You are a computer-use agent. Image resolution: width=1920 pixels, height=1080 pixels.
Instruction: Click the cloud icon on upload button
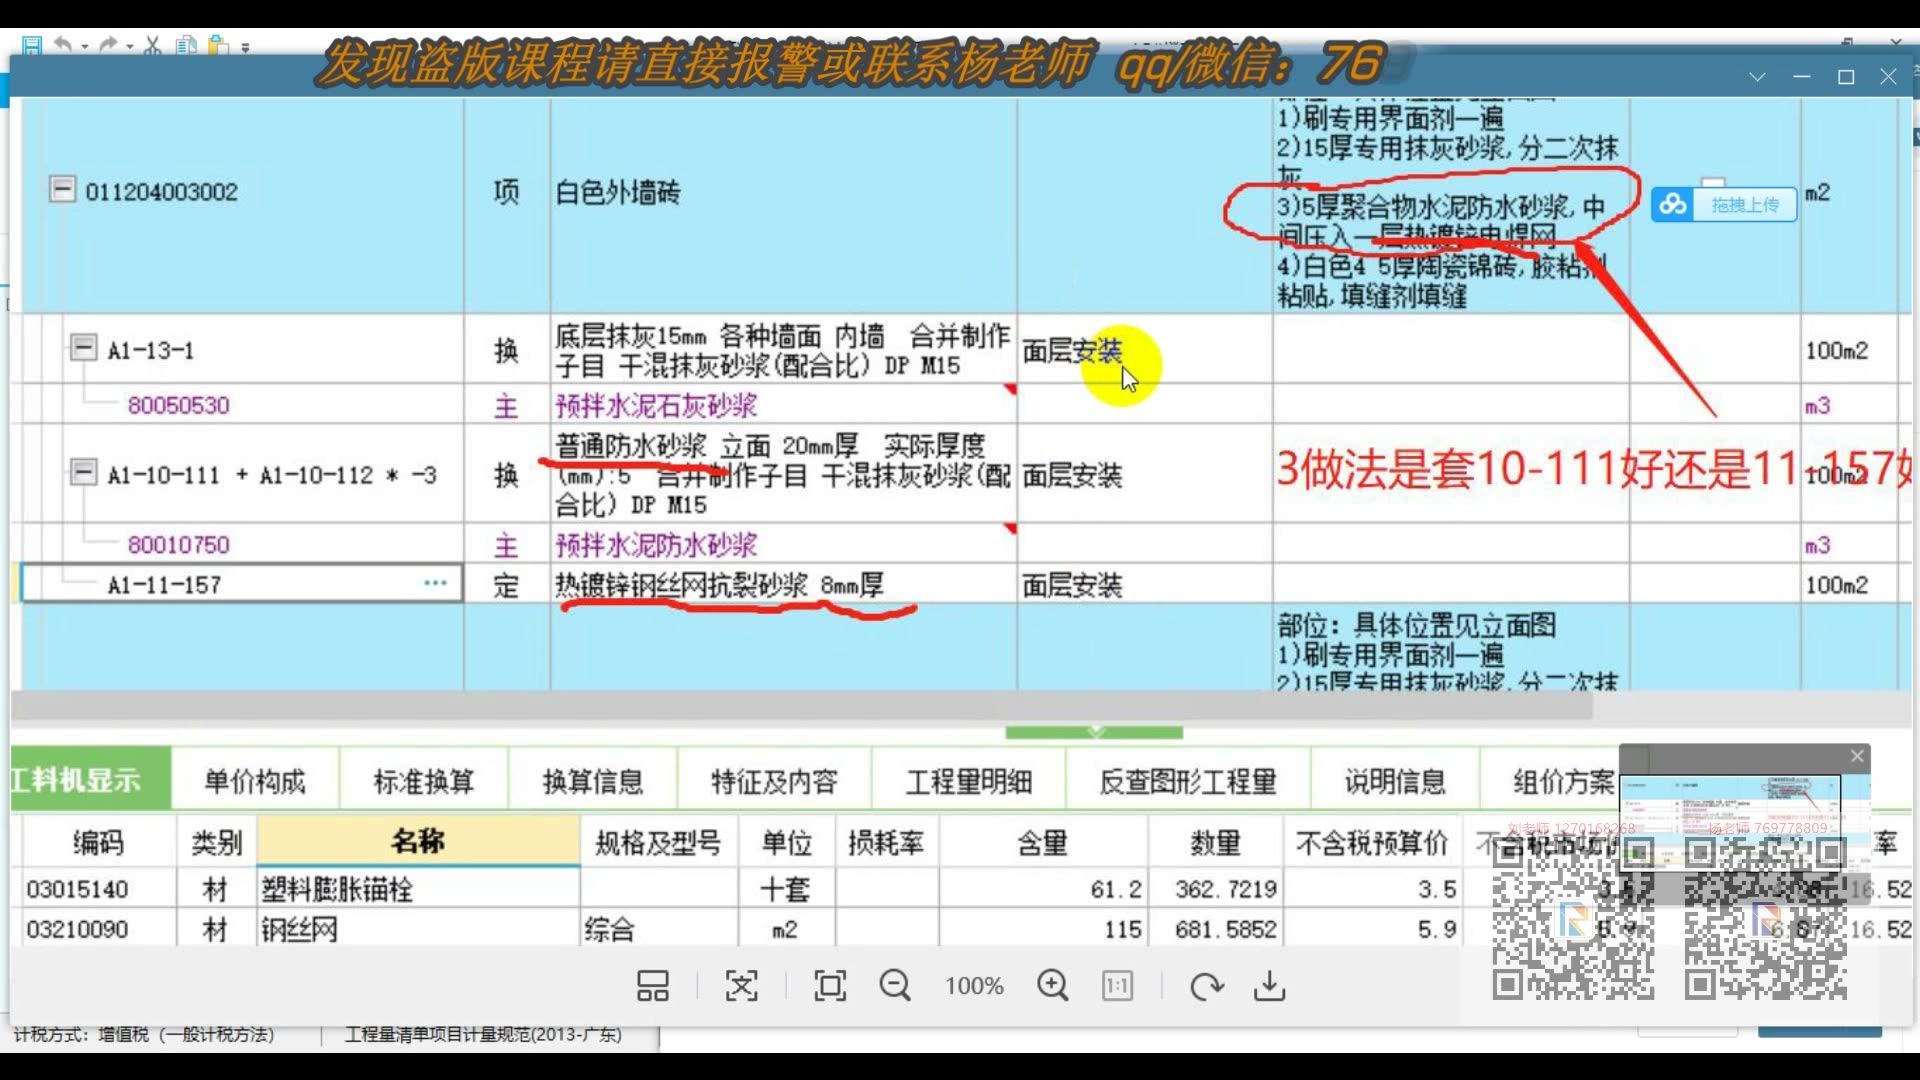(x=1673, y=205)
